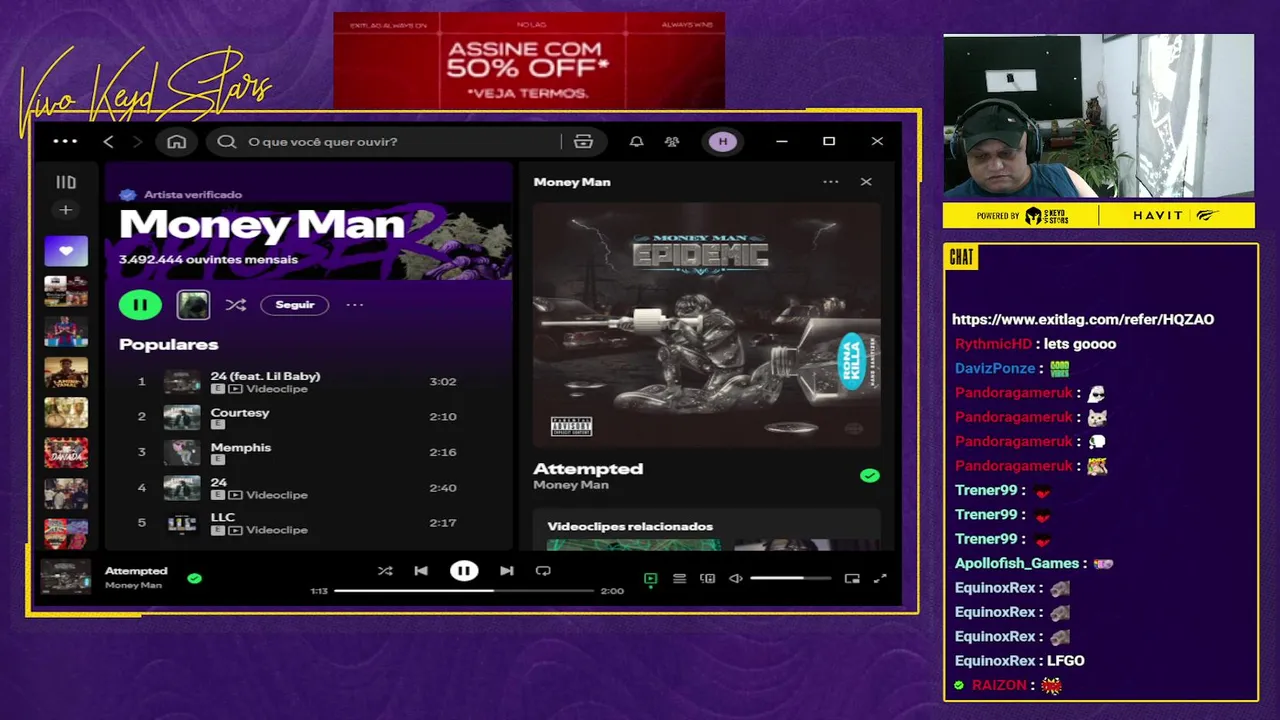The width and height of the screenshot is (1280, 720).
Task: Toggle shuffle in the player bar
Action: pyautogui.click(x=385, y=571)
